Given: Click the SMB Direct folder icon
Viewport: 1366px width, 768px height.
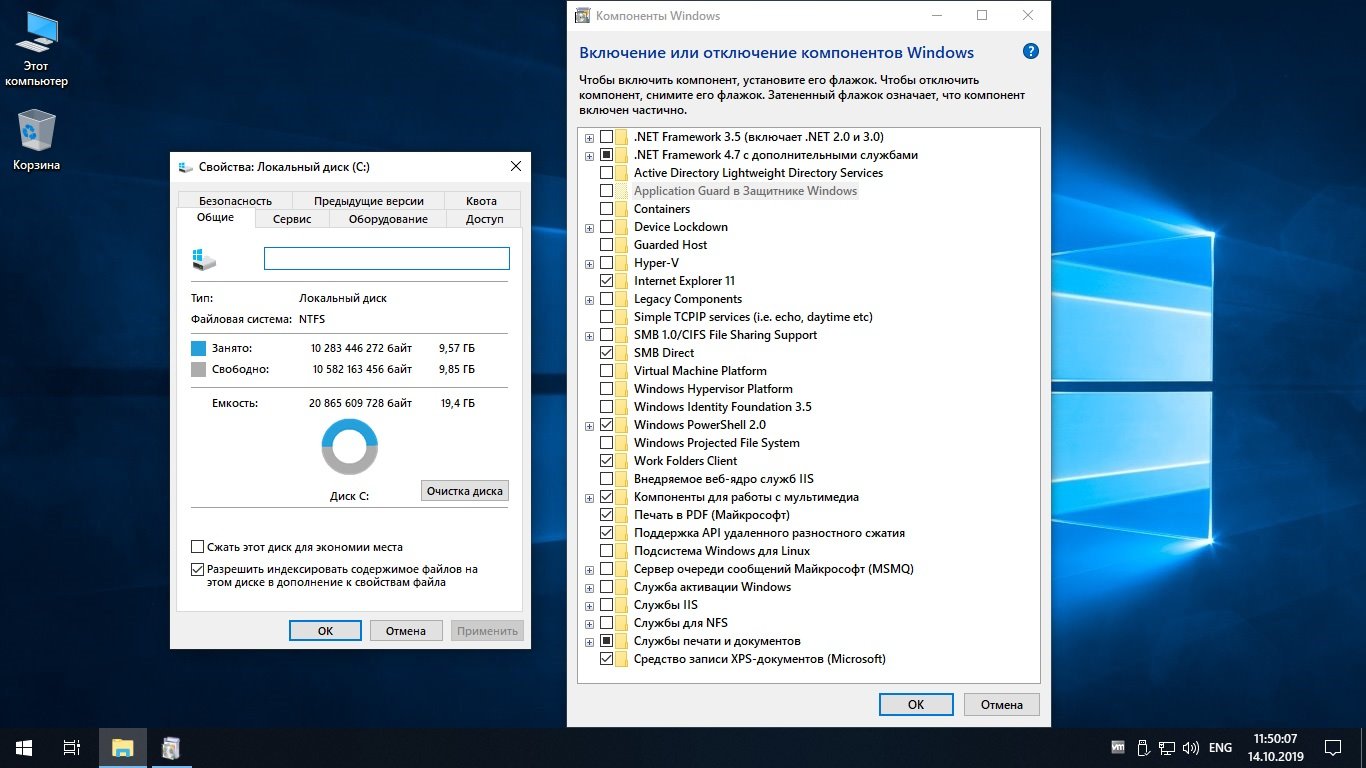Looking at the screenshot, I should click(x=622, y=353).
